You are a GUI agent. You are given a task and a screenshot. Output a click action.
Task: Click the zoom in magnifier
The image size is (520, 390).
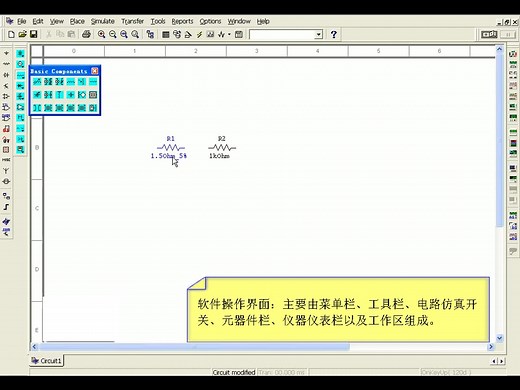101,34
